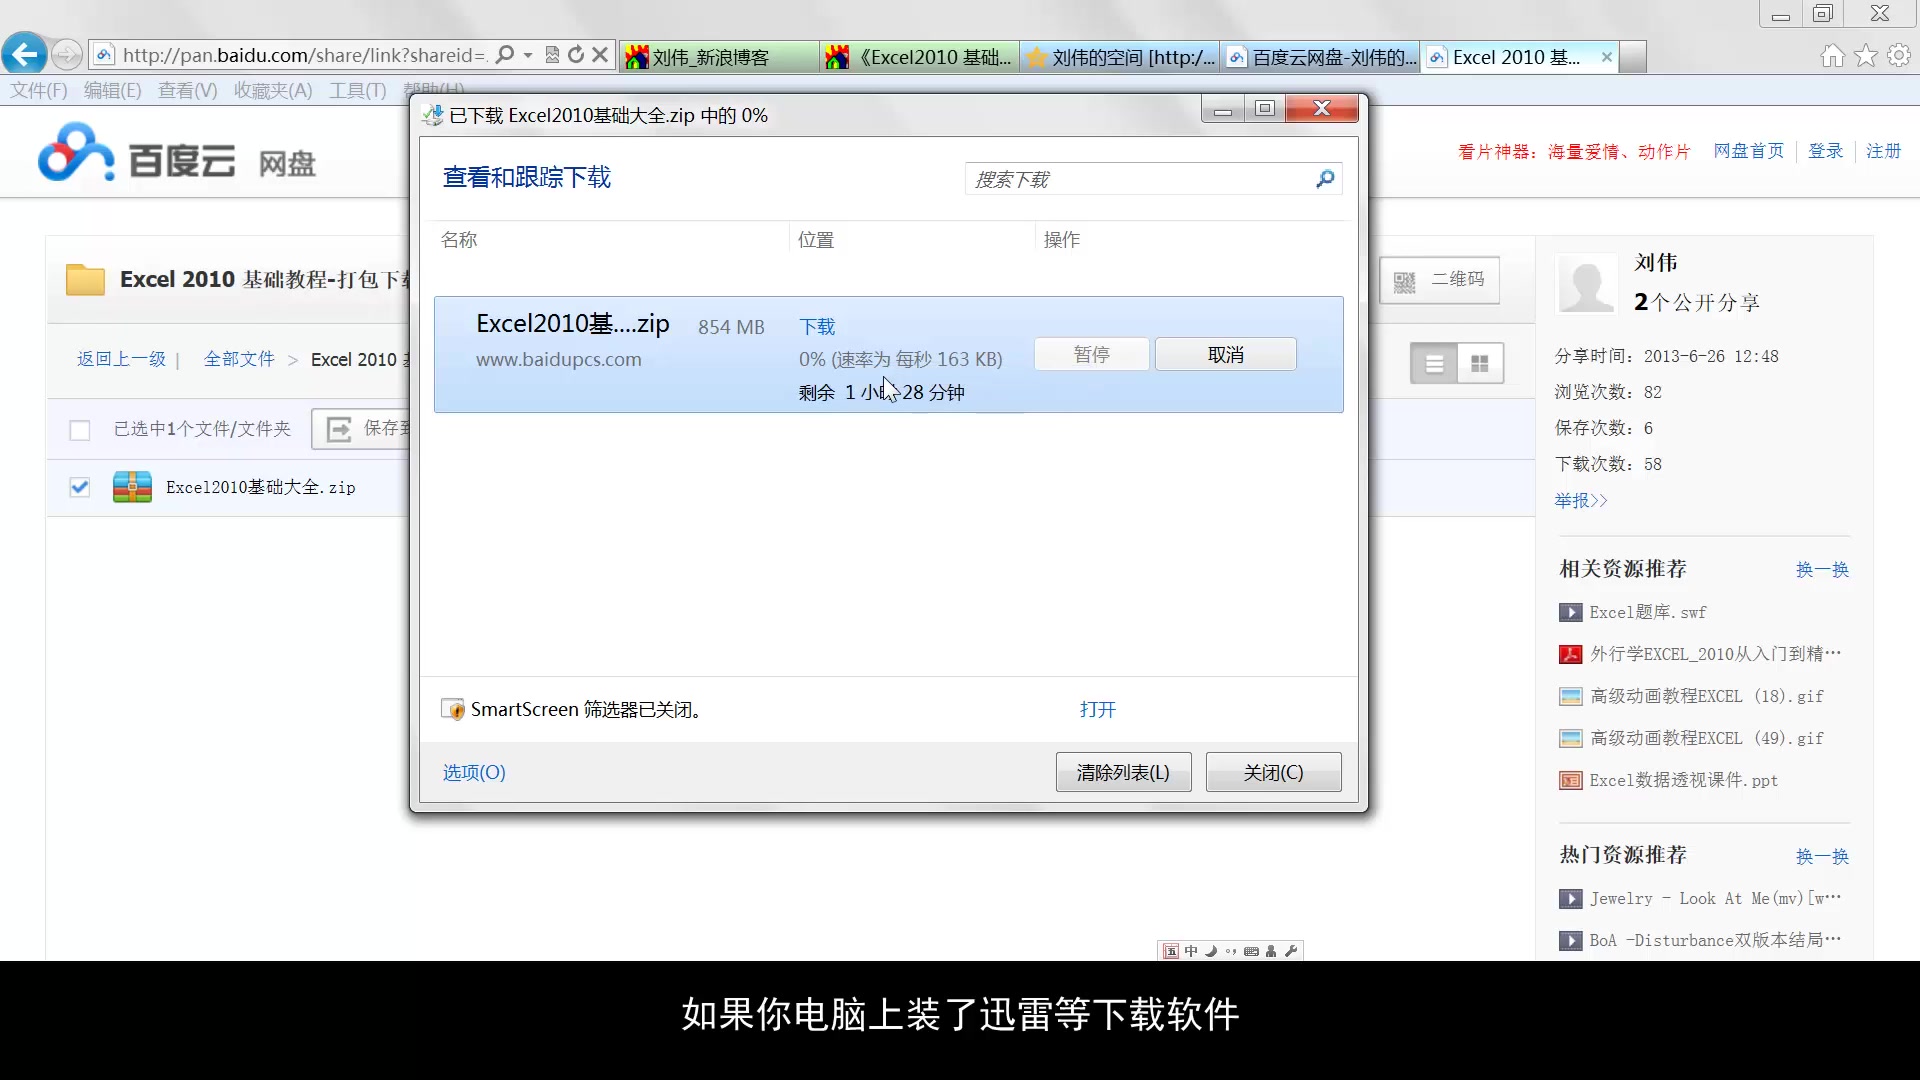Switch to the 百度云网盘-刘伟的 tab
Screen dimensions: 1920x1080
coord(1321,57)
